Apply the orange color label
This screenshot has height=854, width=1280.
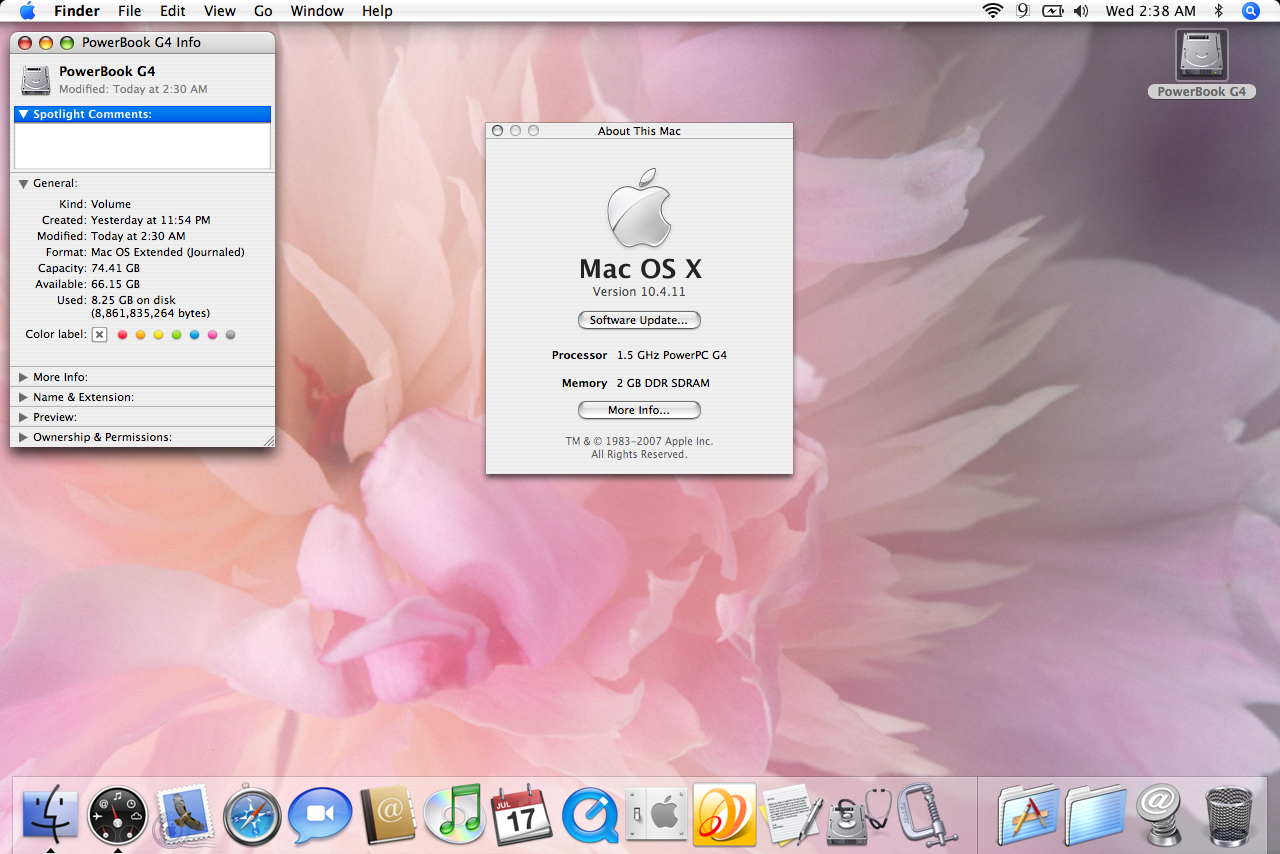pyautogui.click(x=141, y=335)
